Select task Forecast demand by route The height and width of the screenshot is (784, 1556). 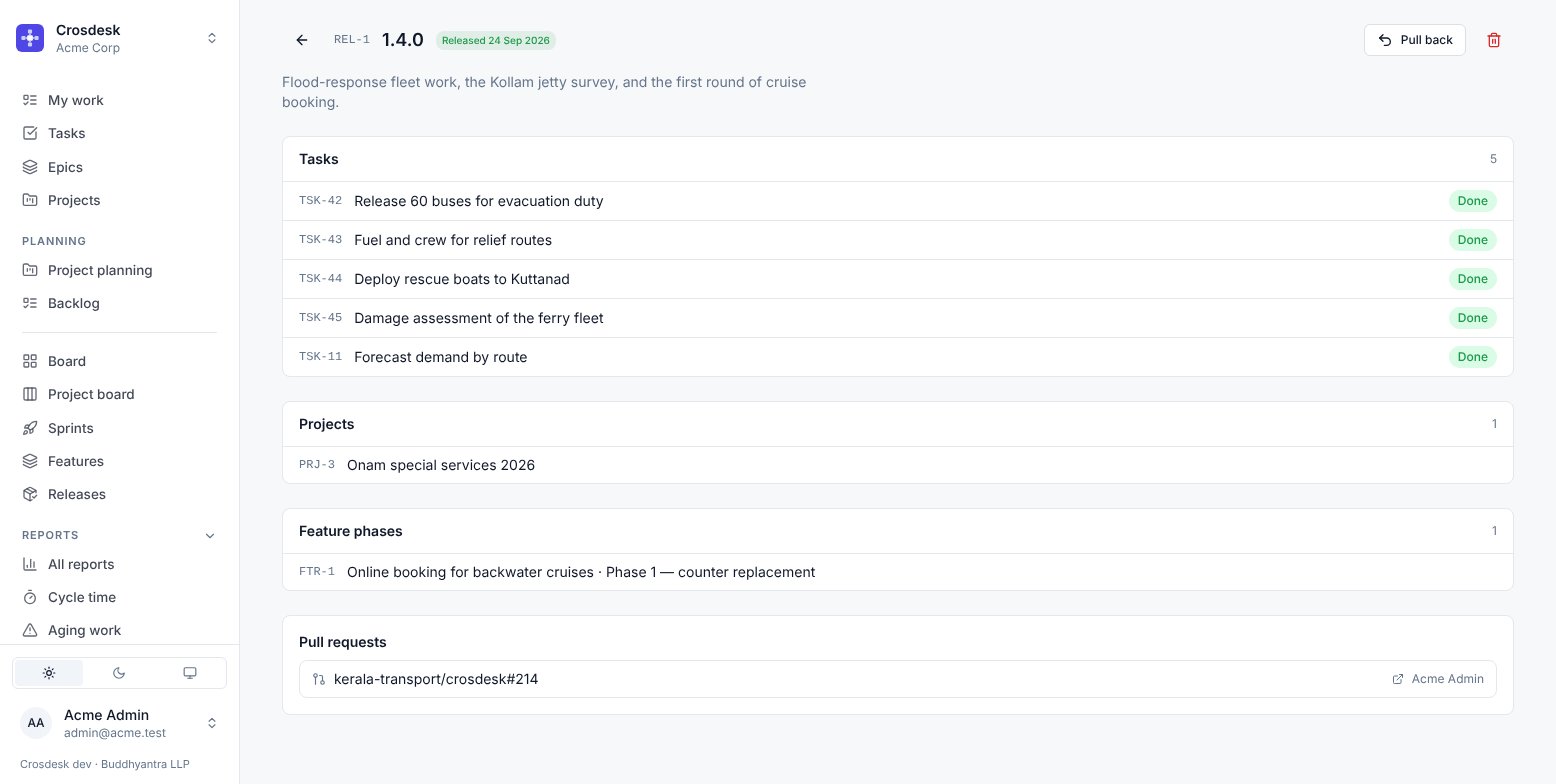898,357
